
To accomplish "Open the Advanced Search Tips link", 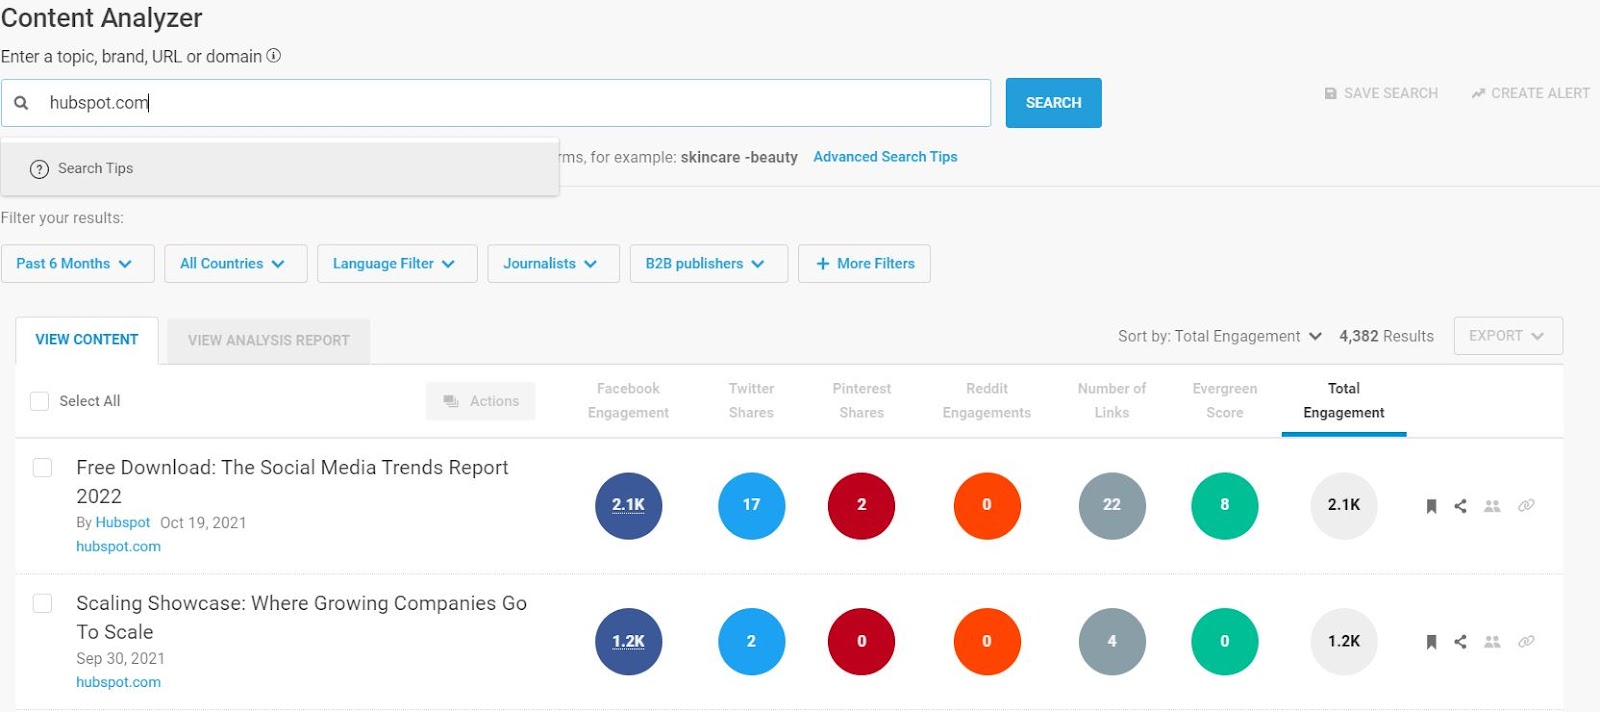I will pyautogui.click(x=885, y=157).
